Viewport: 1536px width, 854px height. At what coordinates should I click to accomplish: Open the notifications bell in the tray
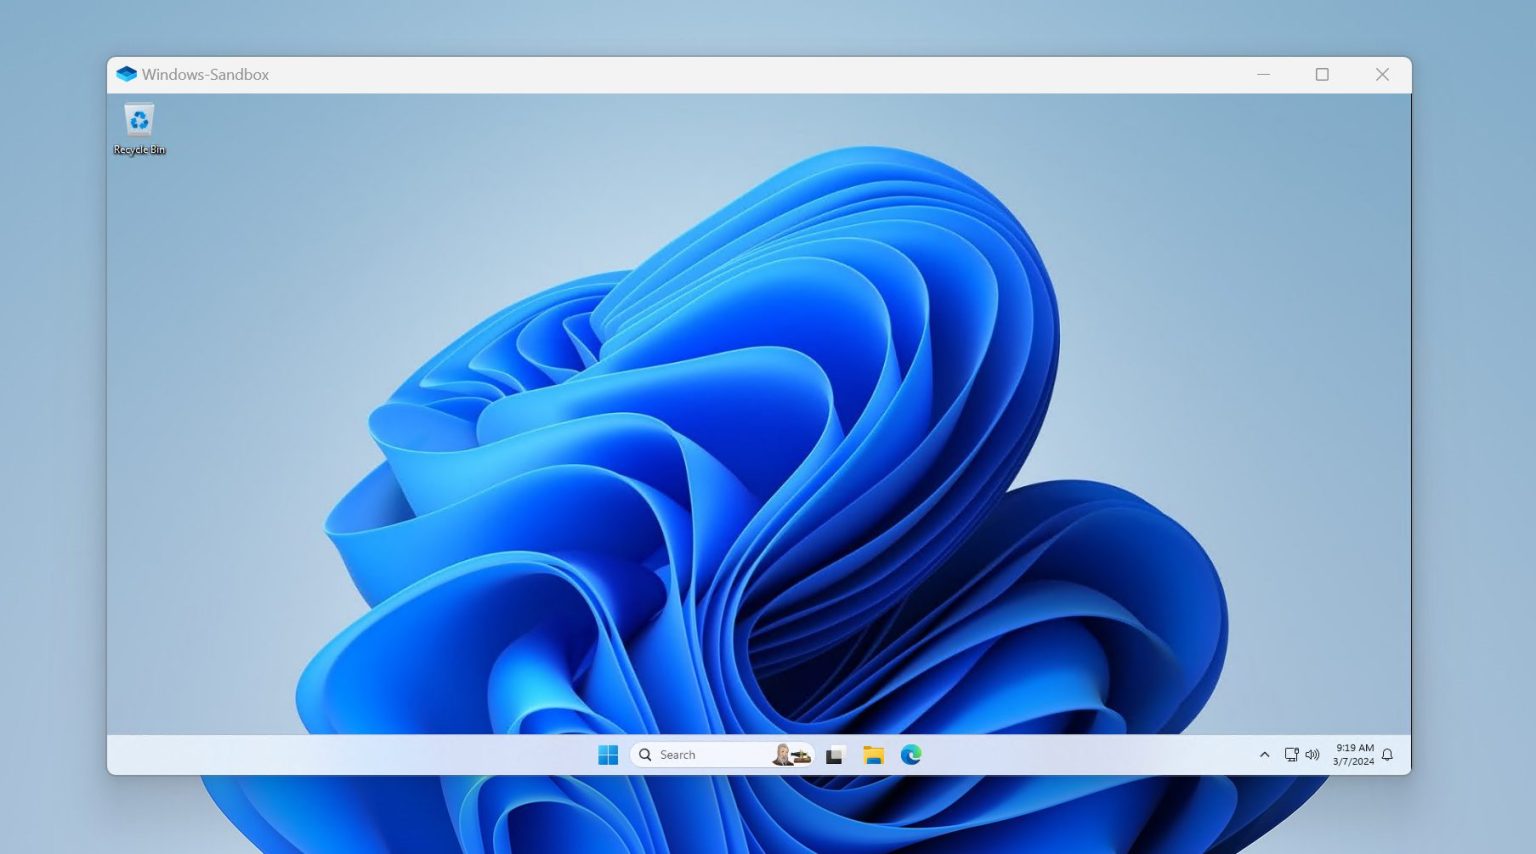tap(1386, 755)
